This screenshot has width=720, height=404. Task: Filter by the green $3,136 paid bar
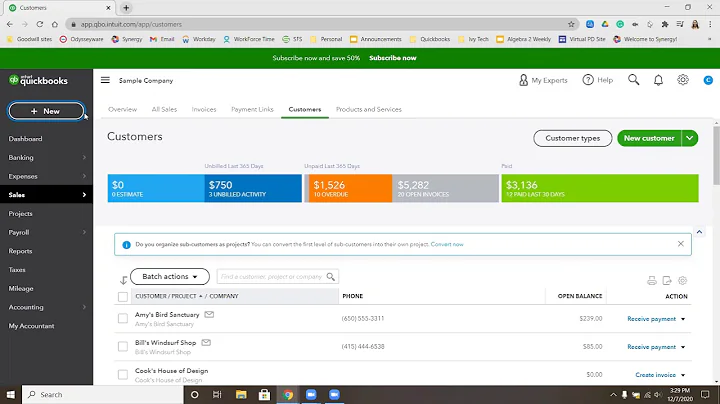[600, 188]
